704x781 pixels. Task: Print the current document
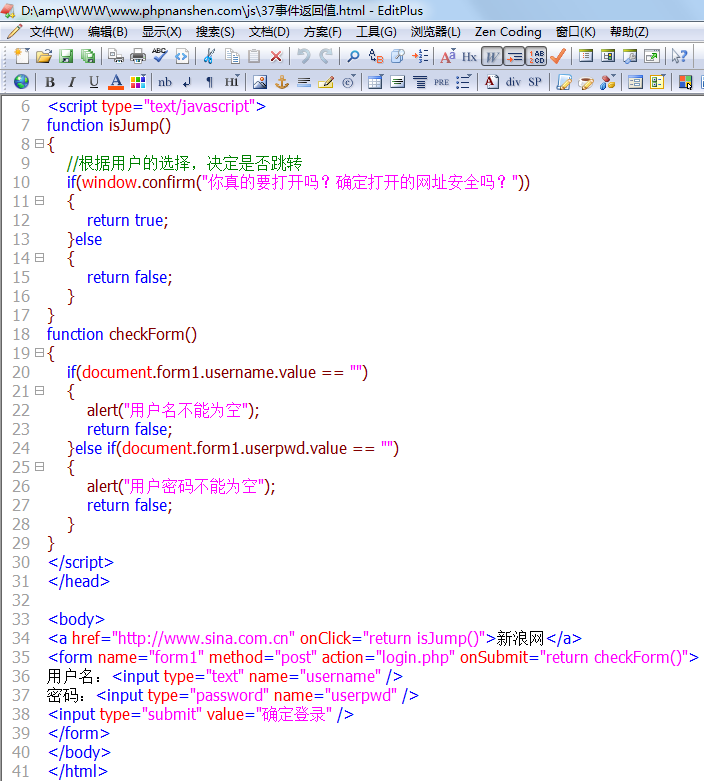pos(138,56)
